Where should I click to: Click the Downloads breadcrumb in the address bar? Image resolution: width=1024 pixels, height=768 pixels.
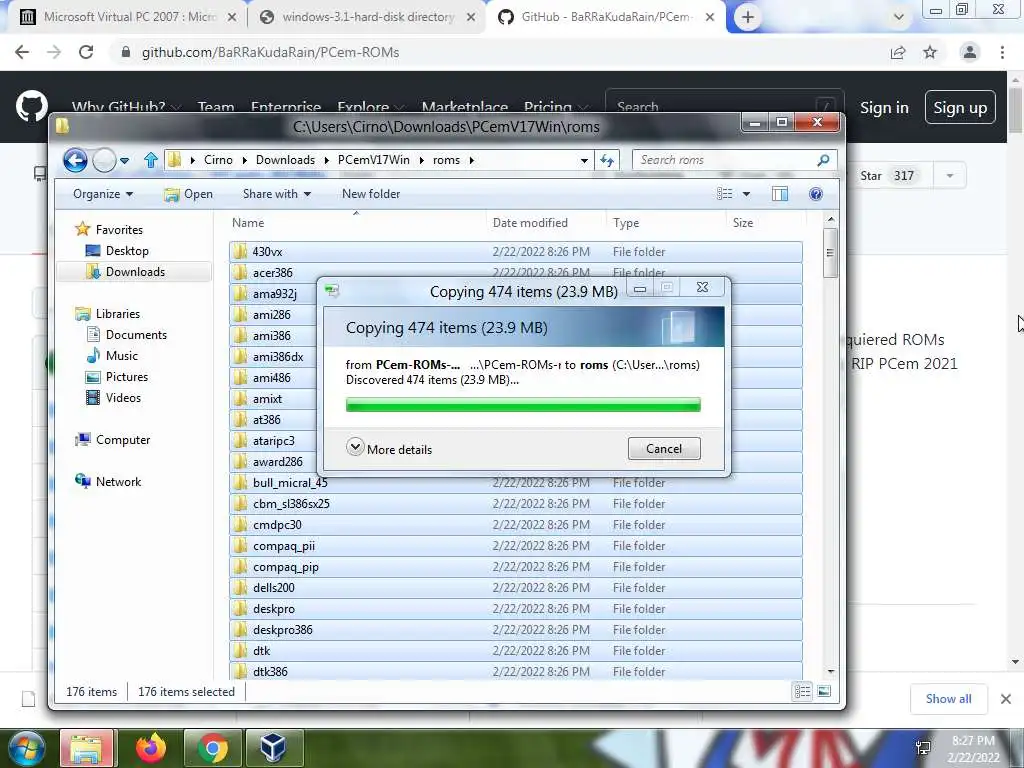pos(285,160)
